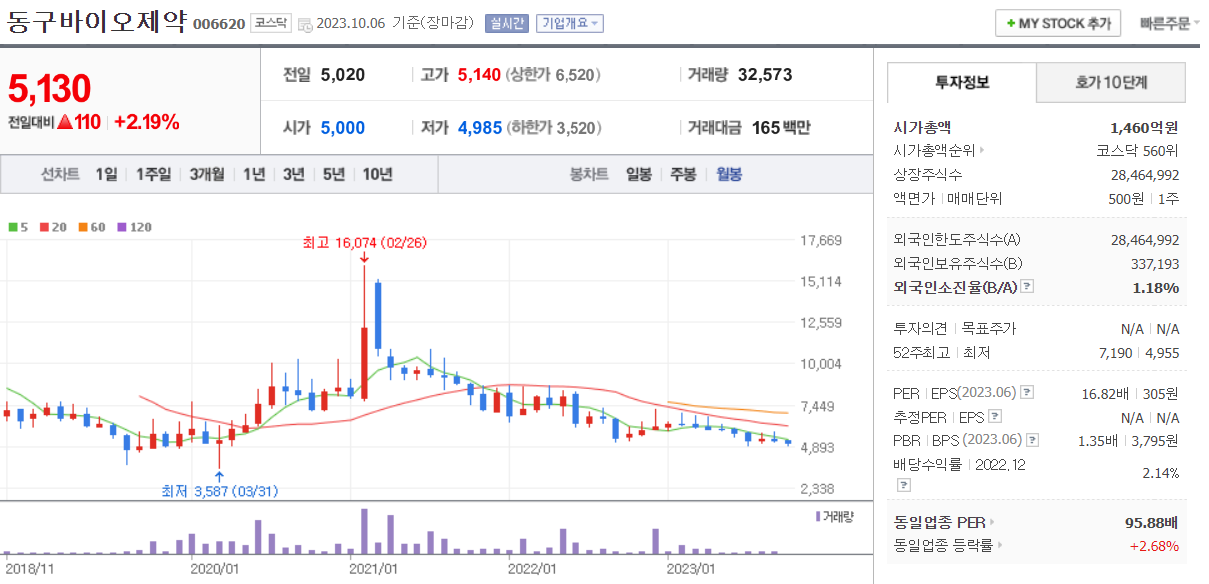1209x584 pixels.
Task: Click the 고가 value 5,140
Action: pos(478,75)
